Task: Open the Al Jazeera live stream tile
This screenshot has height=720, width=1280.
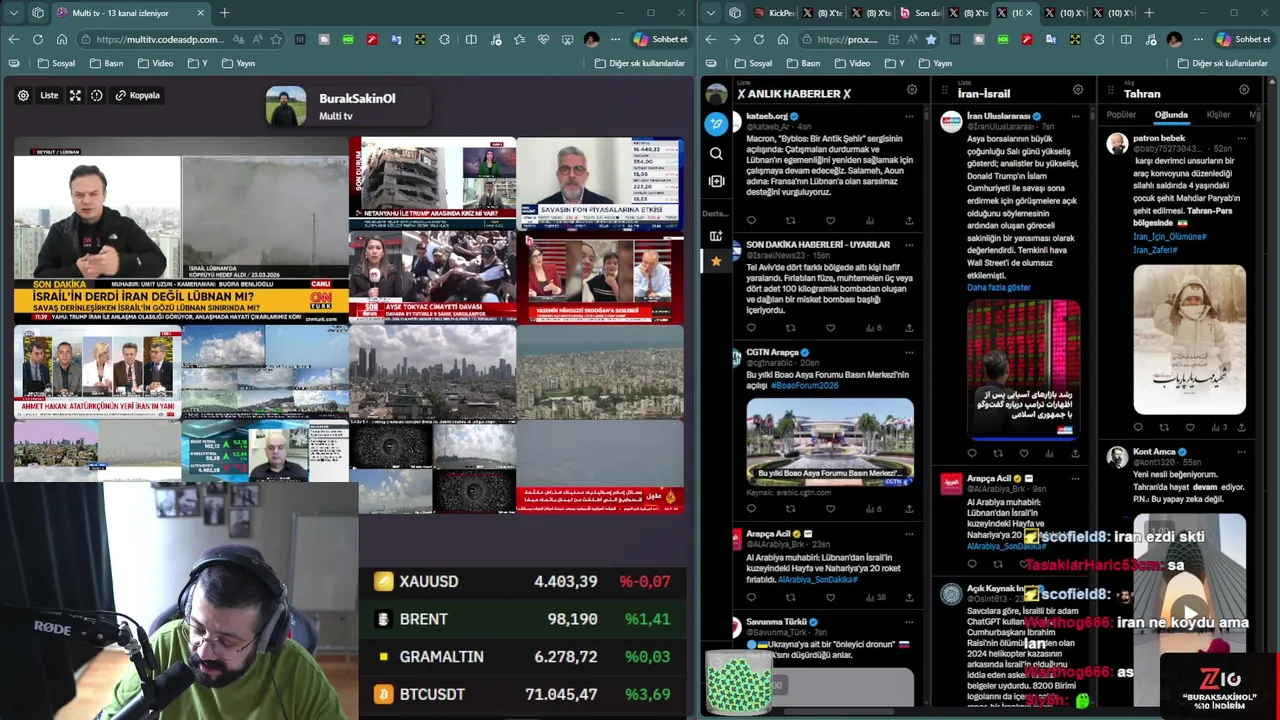Action: click(x=600, y=466)
